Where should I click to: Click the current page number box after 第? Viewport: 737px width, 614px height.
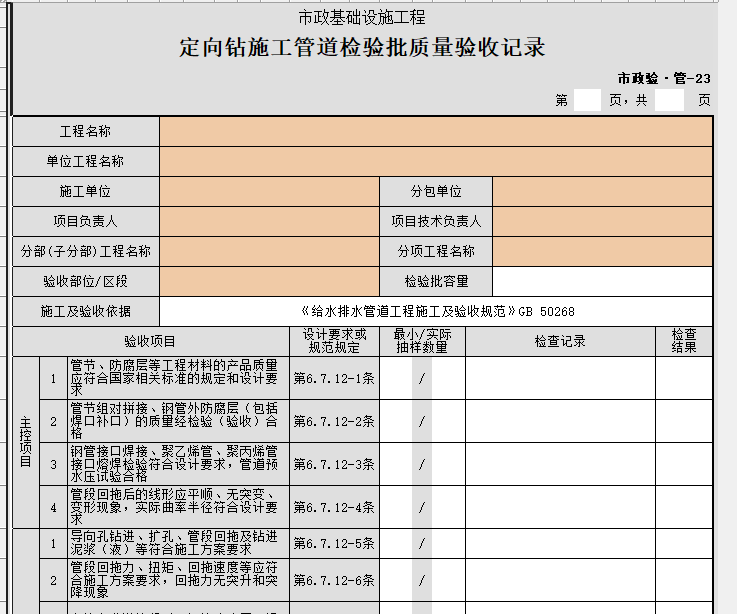588,100
